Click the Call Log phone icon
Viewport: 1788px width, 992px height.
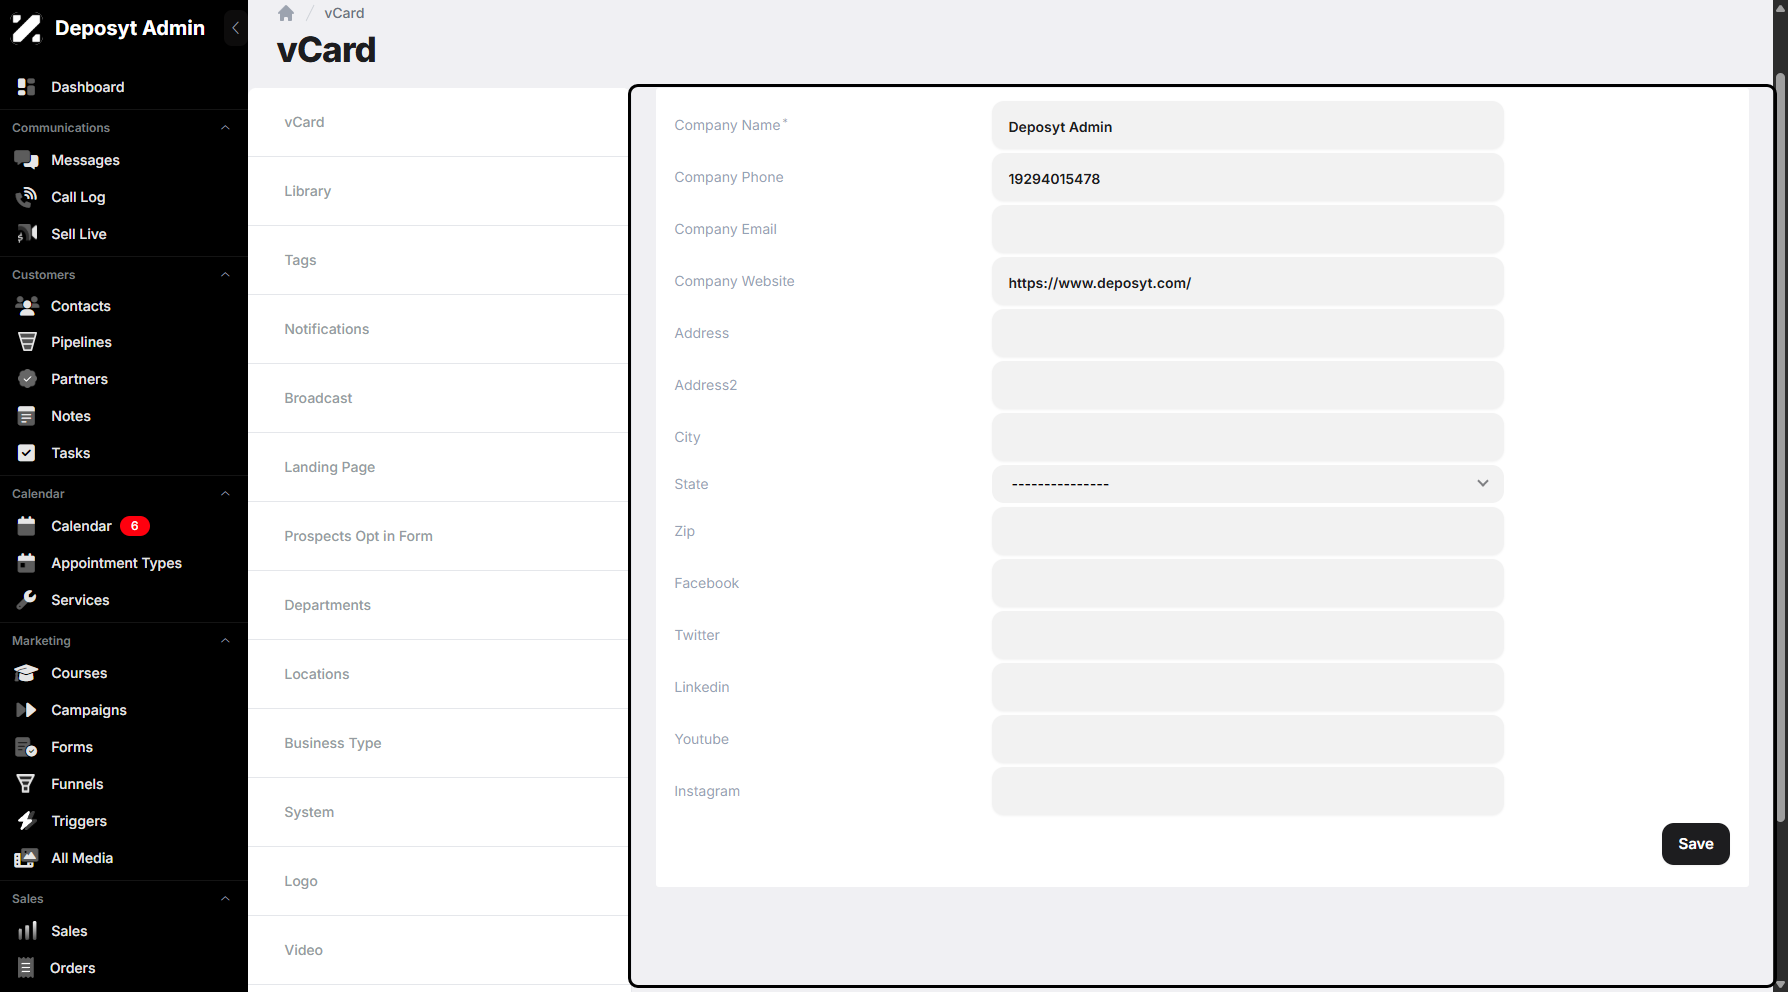(27, 197)
